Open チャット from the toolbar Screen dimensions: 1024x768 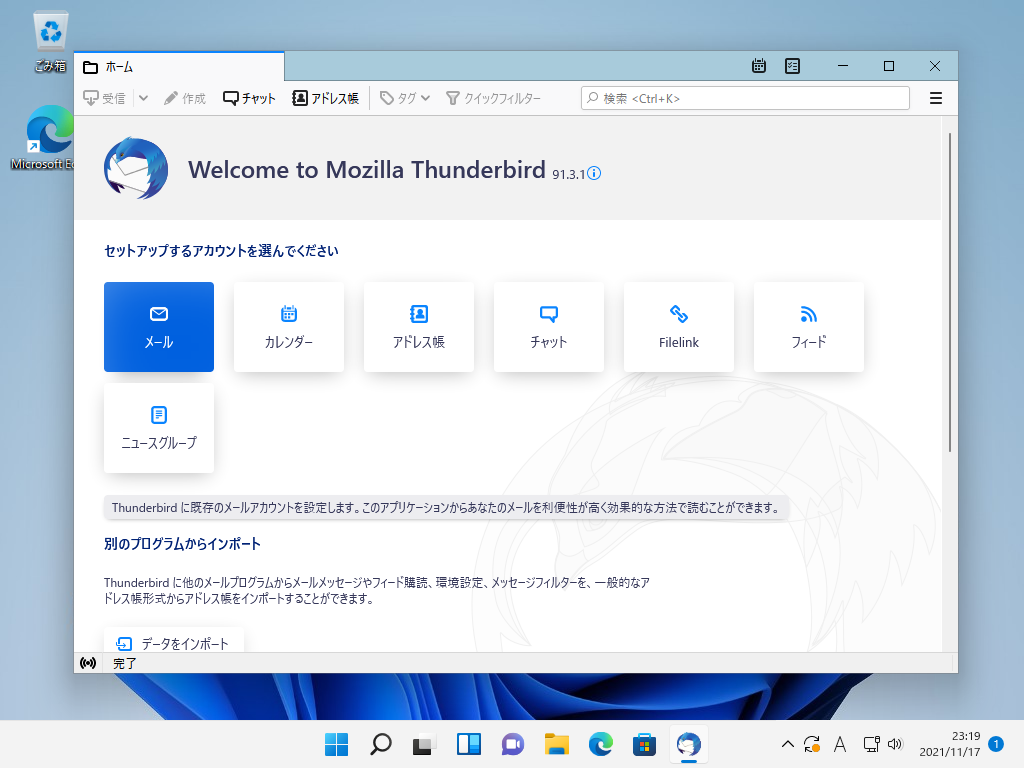pos(249,98)
